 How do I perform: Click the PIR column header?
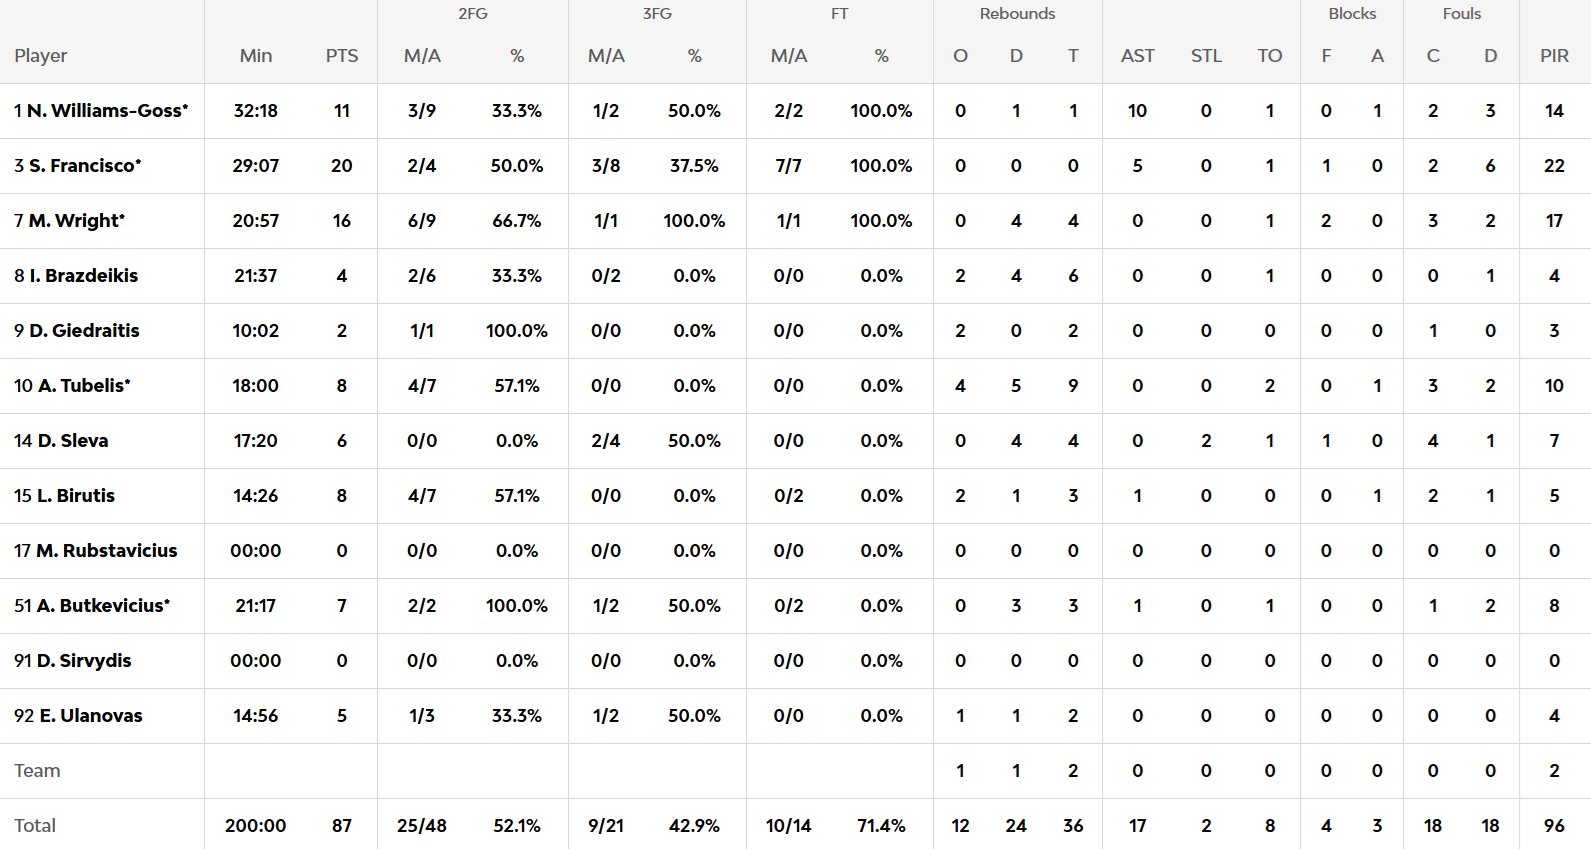point(1554,56)
